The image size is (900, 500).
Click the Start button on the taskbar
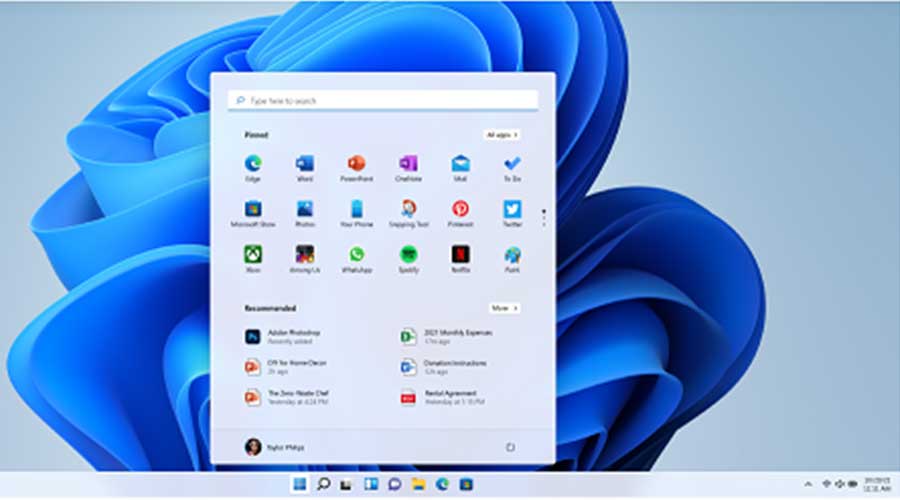pyautogui.click(x=300, y=484)
